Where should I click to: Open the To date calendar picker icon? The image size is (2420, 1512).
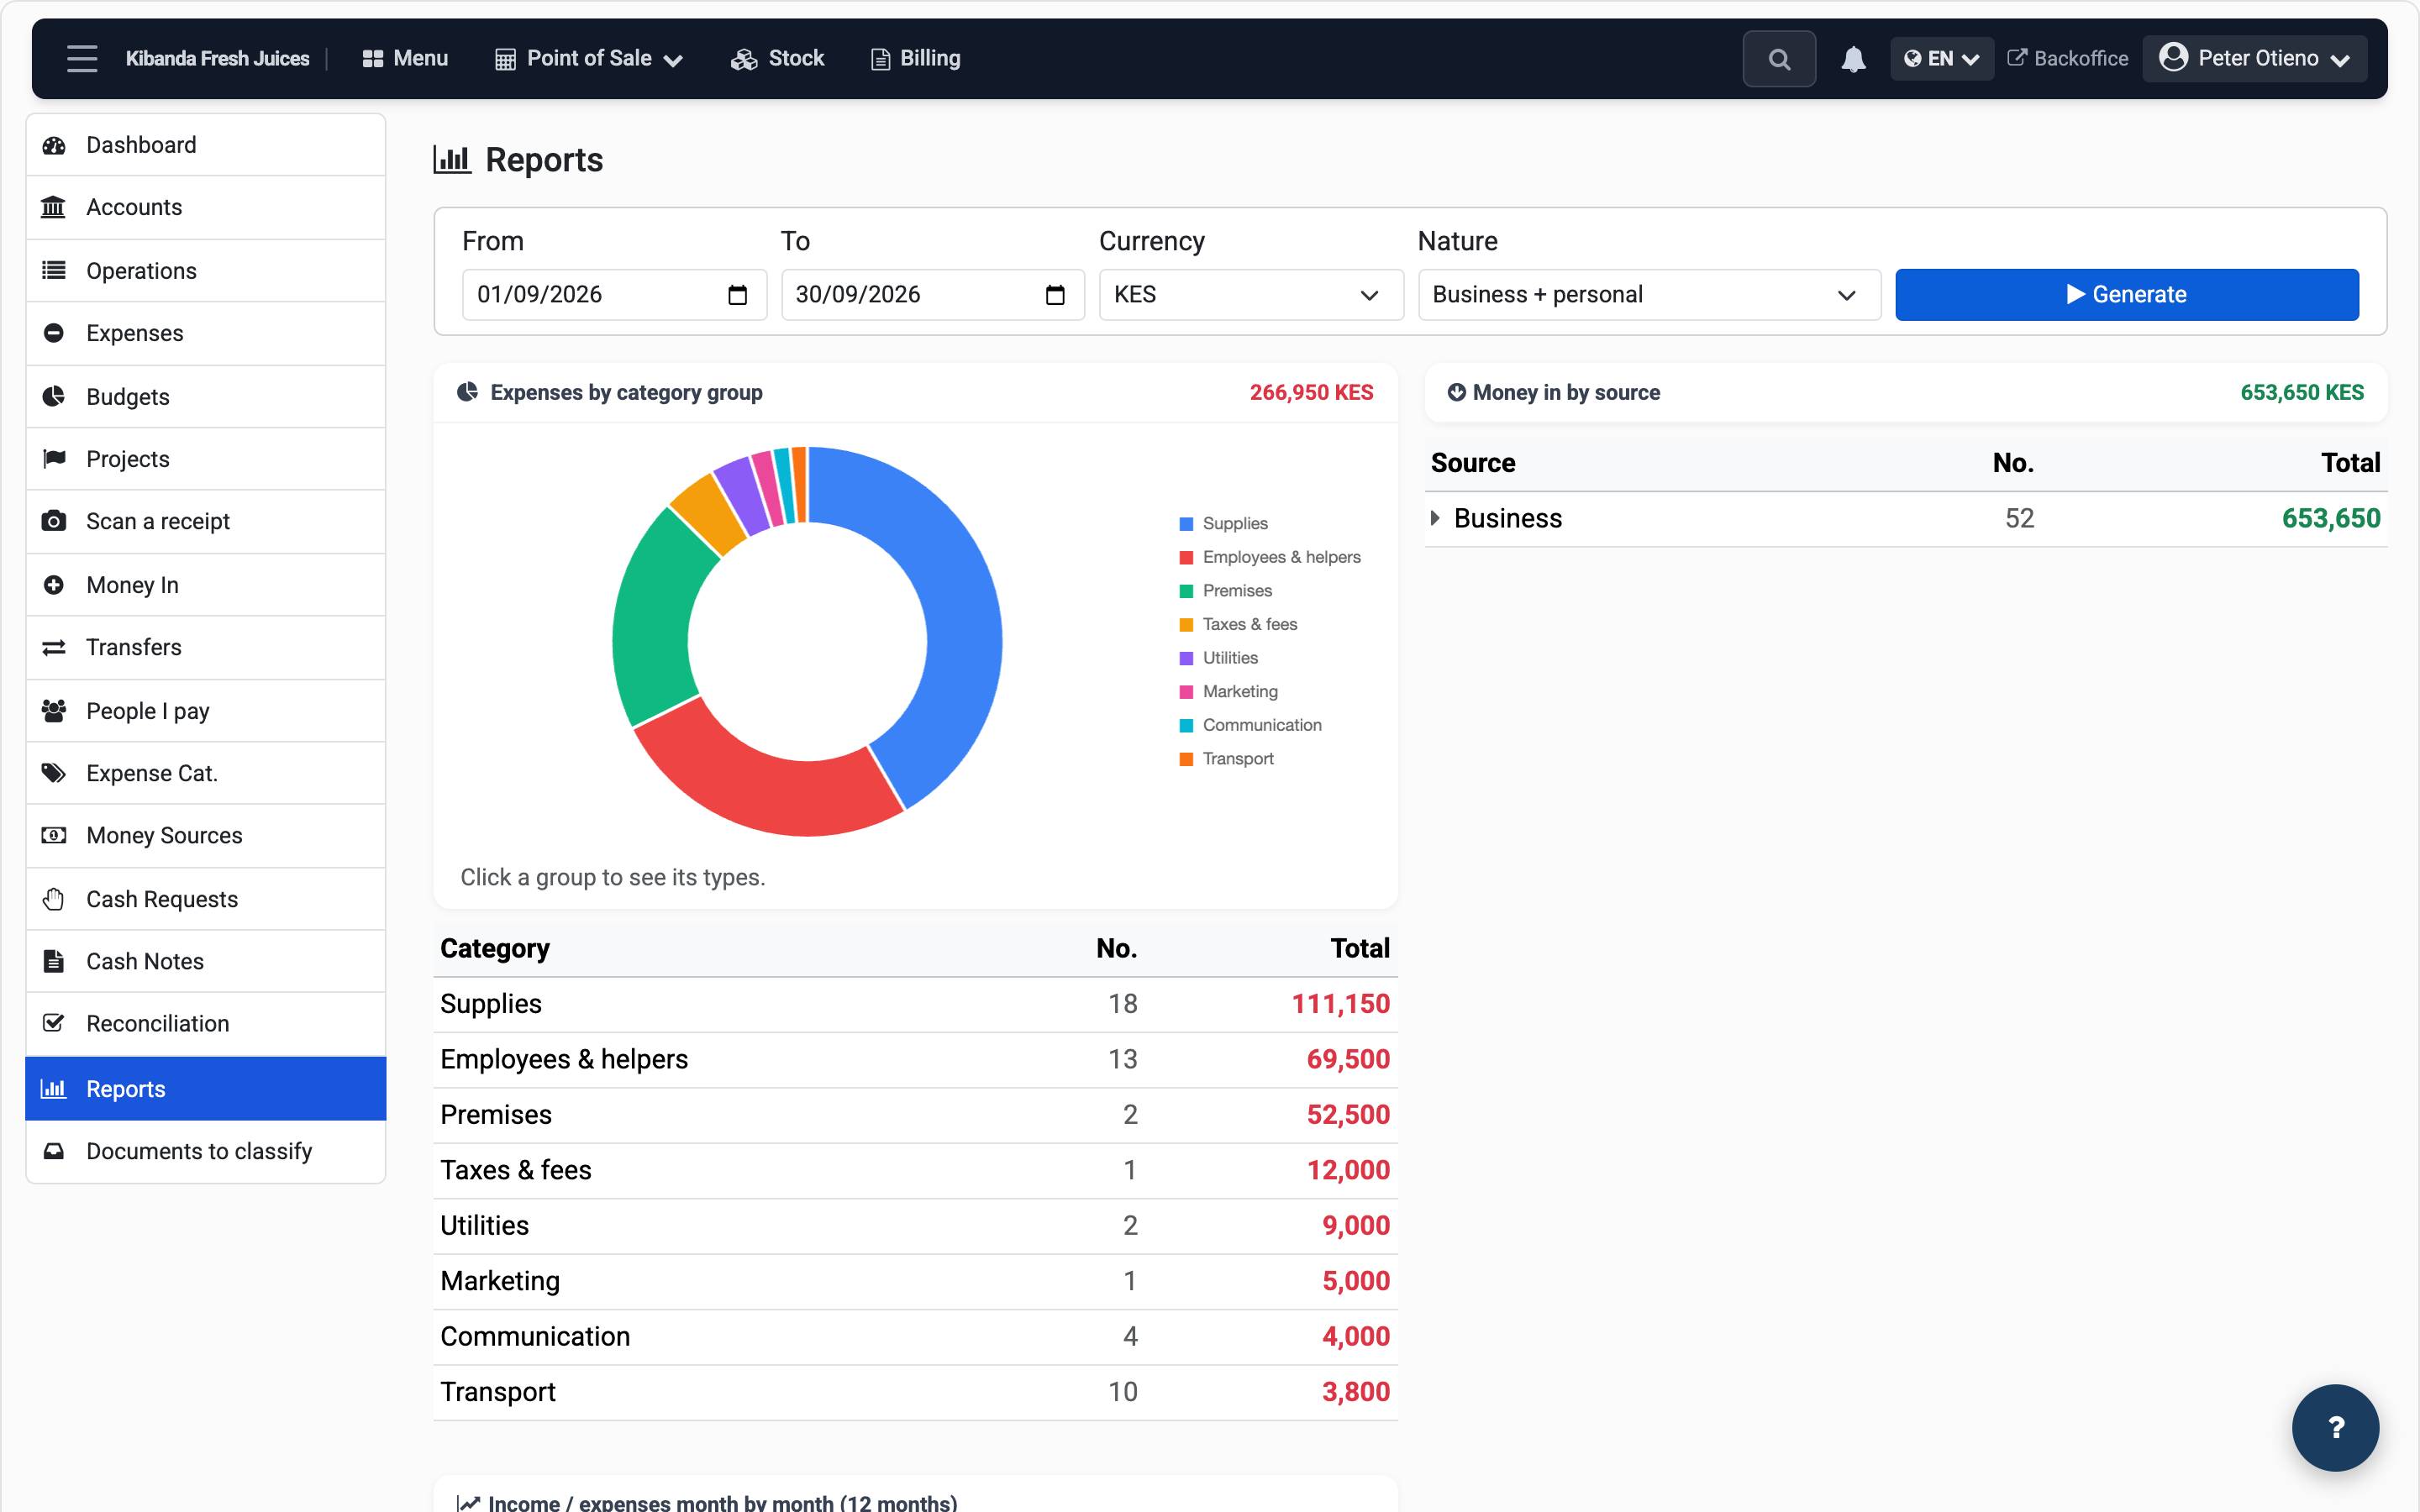[1055, 295]
